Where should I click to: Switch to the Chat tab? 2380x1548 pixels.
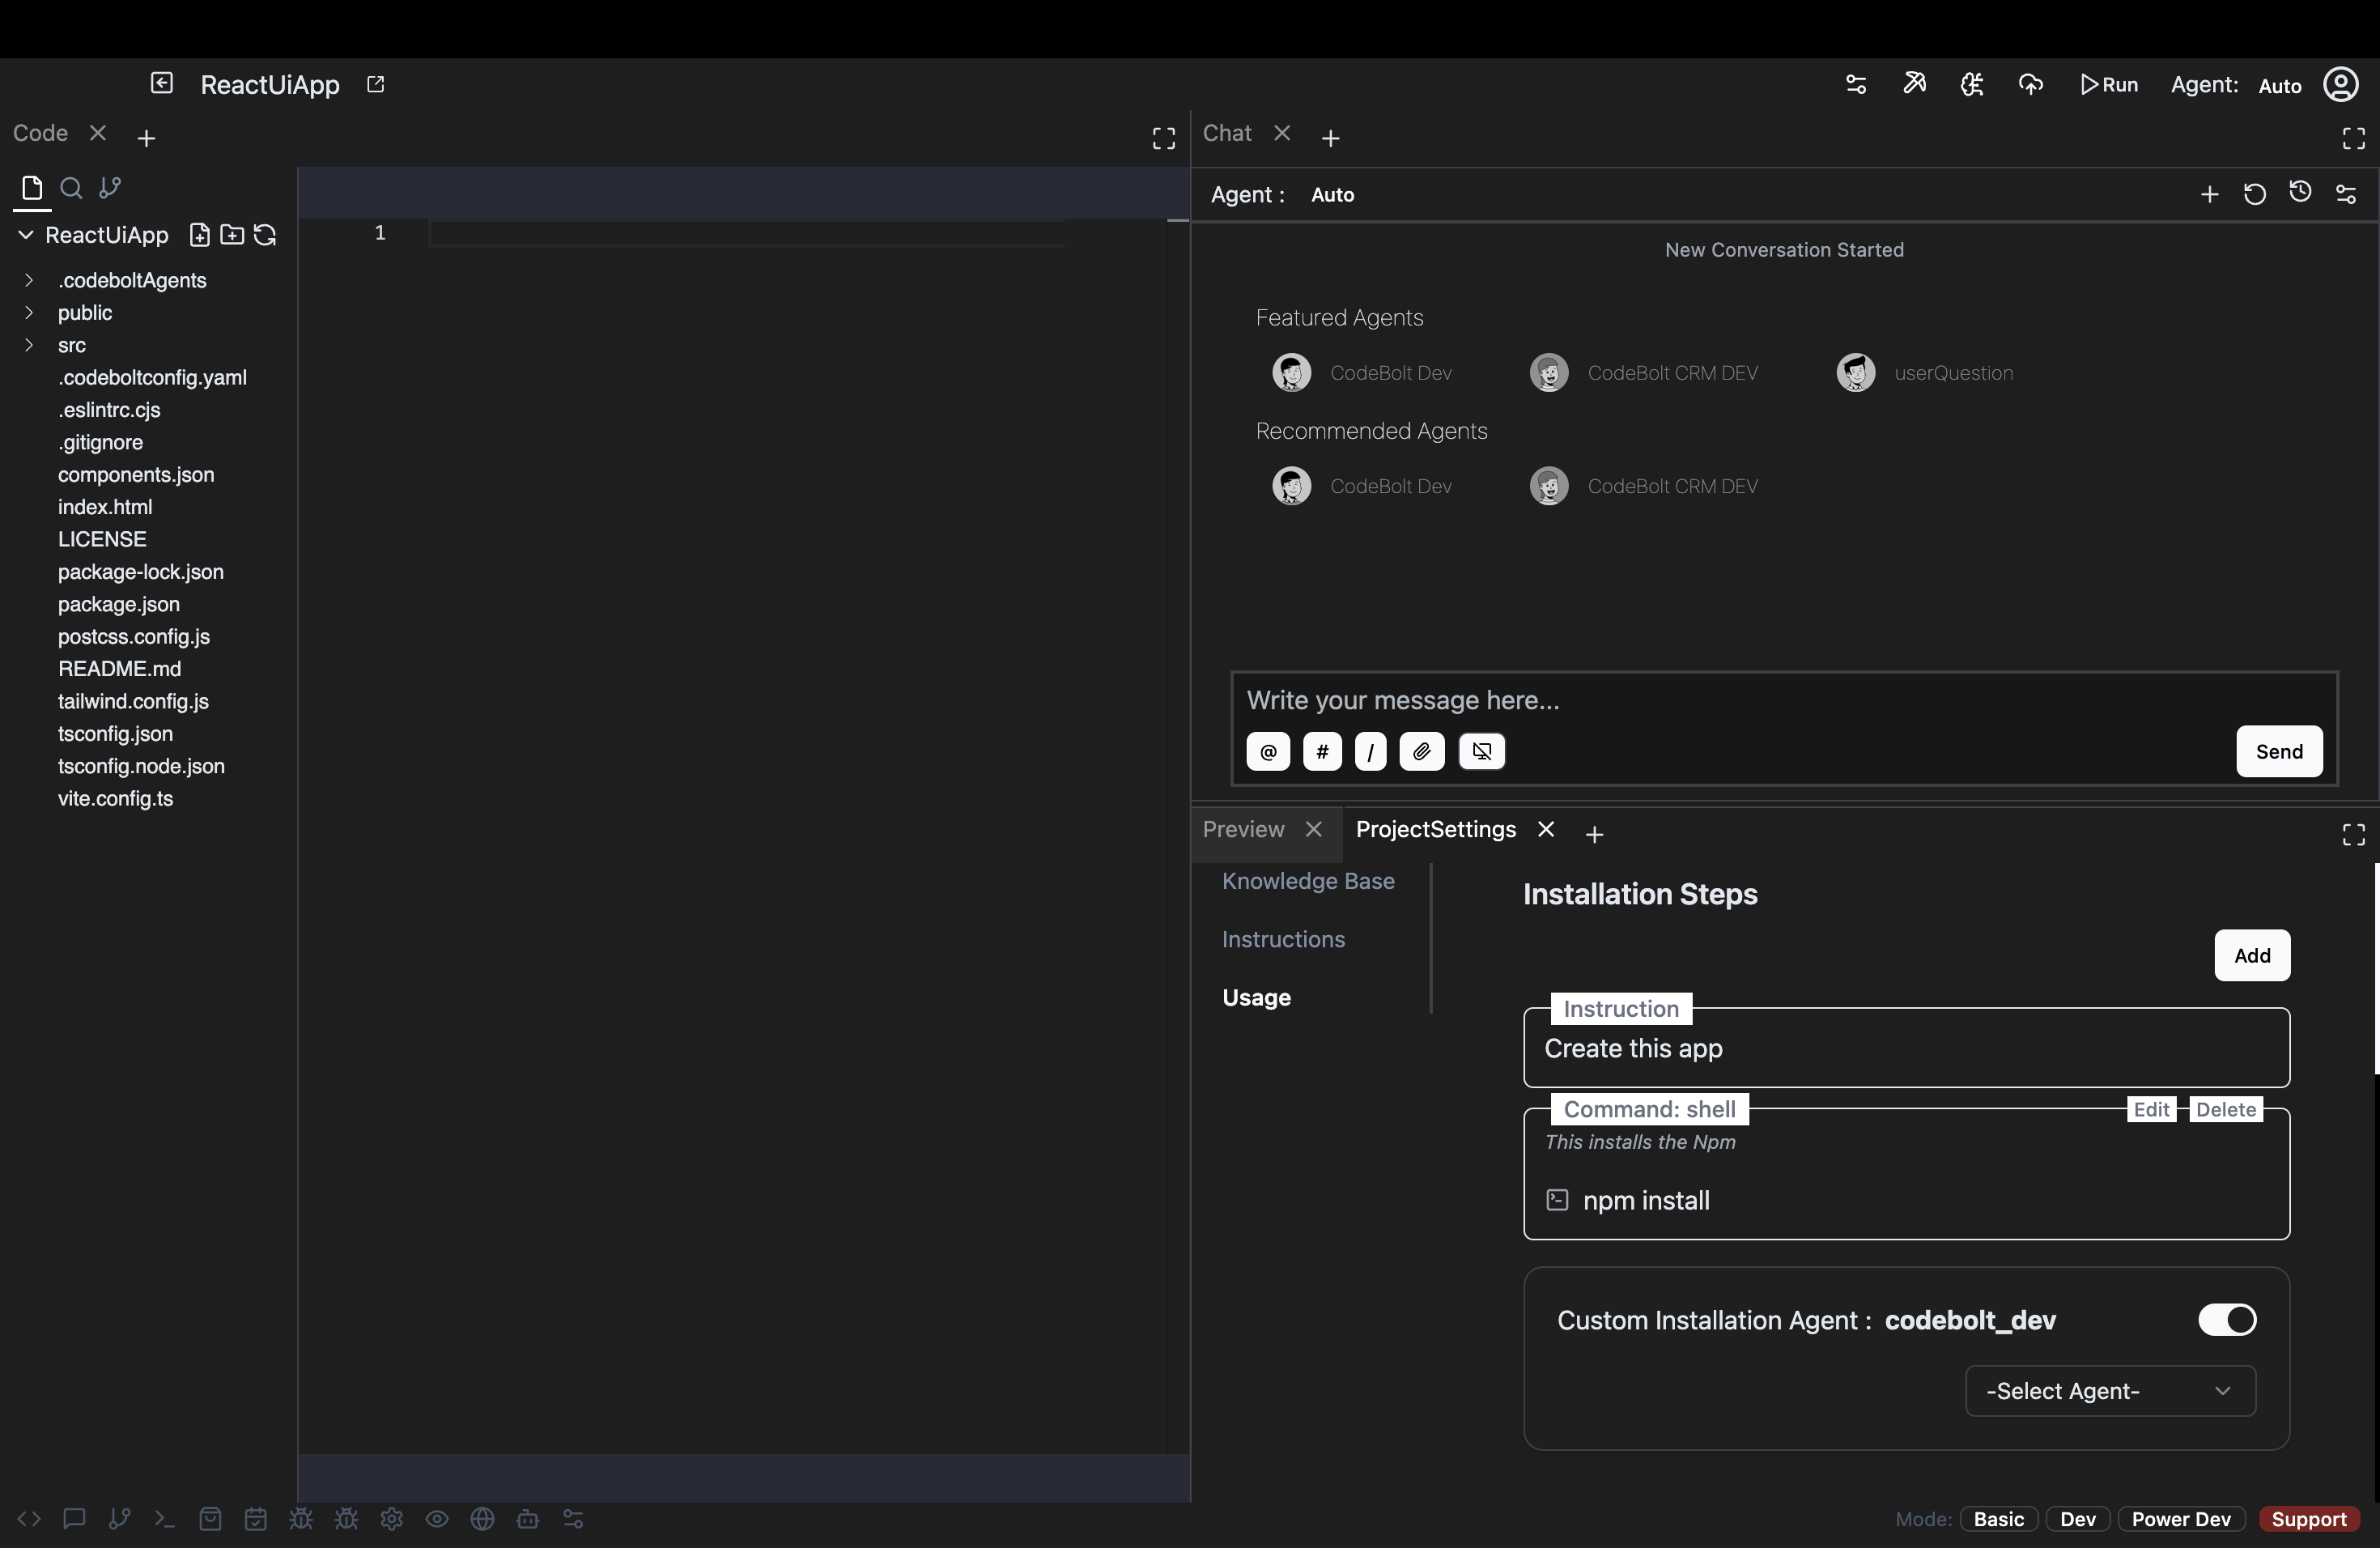click(1227, 133)
